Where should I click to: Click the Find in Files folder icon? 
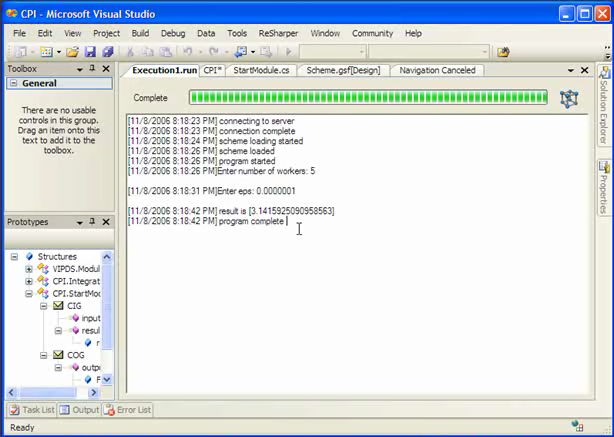(503, 52)
